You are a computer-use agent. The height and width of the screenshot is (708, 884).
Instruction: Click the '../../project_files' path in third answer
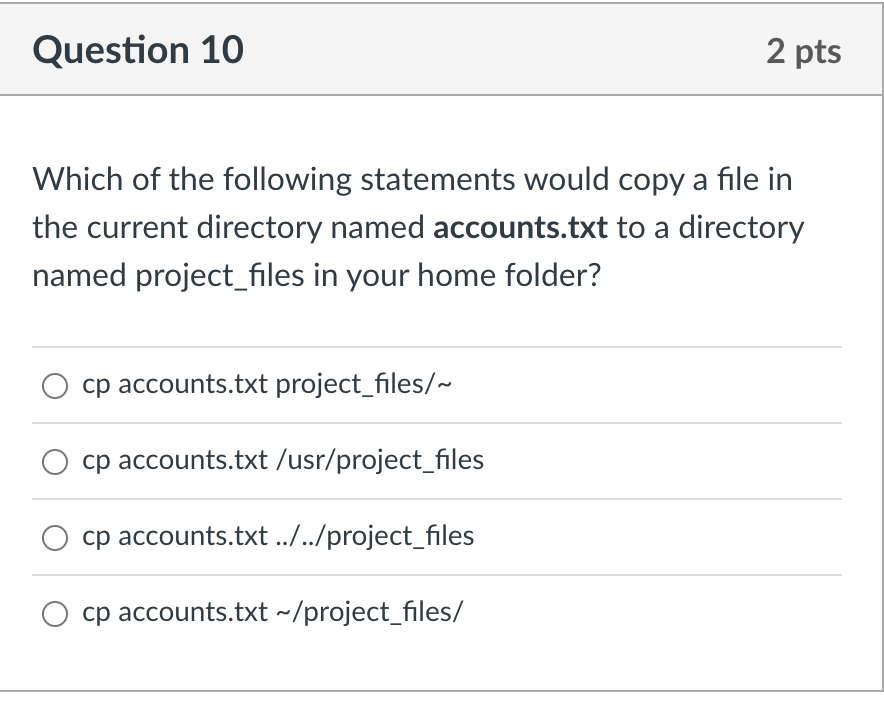pyautogui.click(x=374, y=536)
